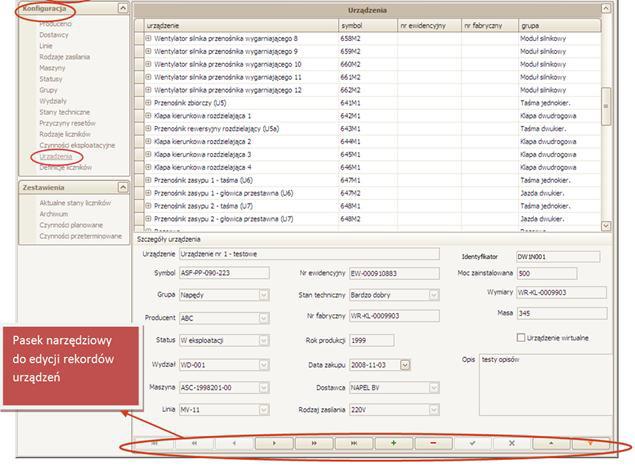Click the Urządzenie name input field
The height and width of the screenshot is (465, 635).
pos(309,254)
